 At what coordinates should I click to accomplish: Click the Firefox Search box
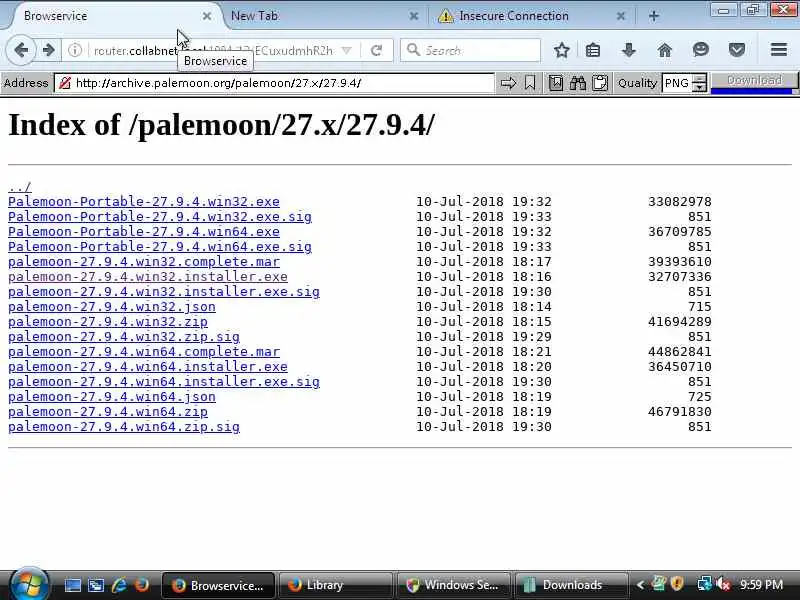(x=470, y=50)
